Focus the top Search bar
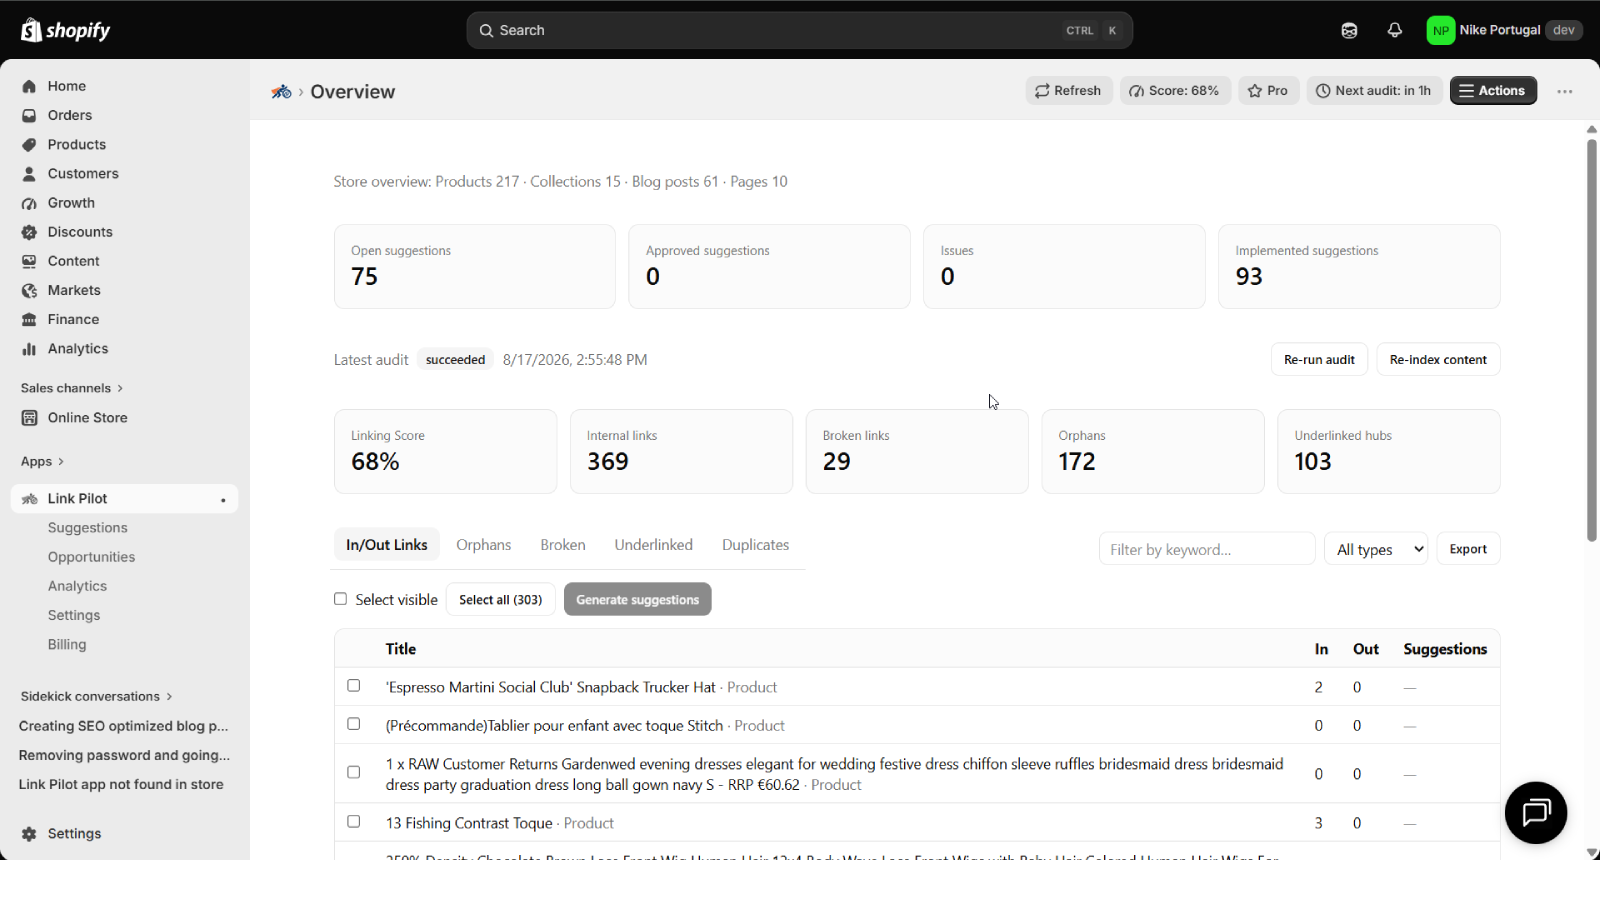The width and height of the screenshot is (1600, 900). 799,30
